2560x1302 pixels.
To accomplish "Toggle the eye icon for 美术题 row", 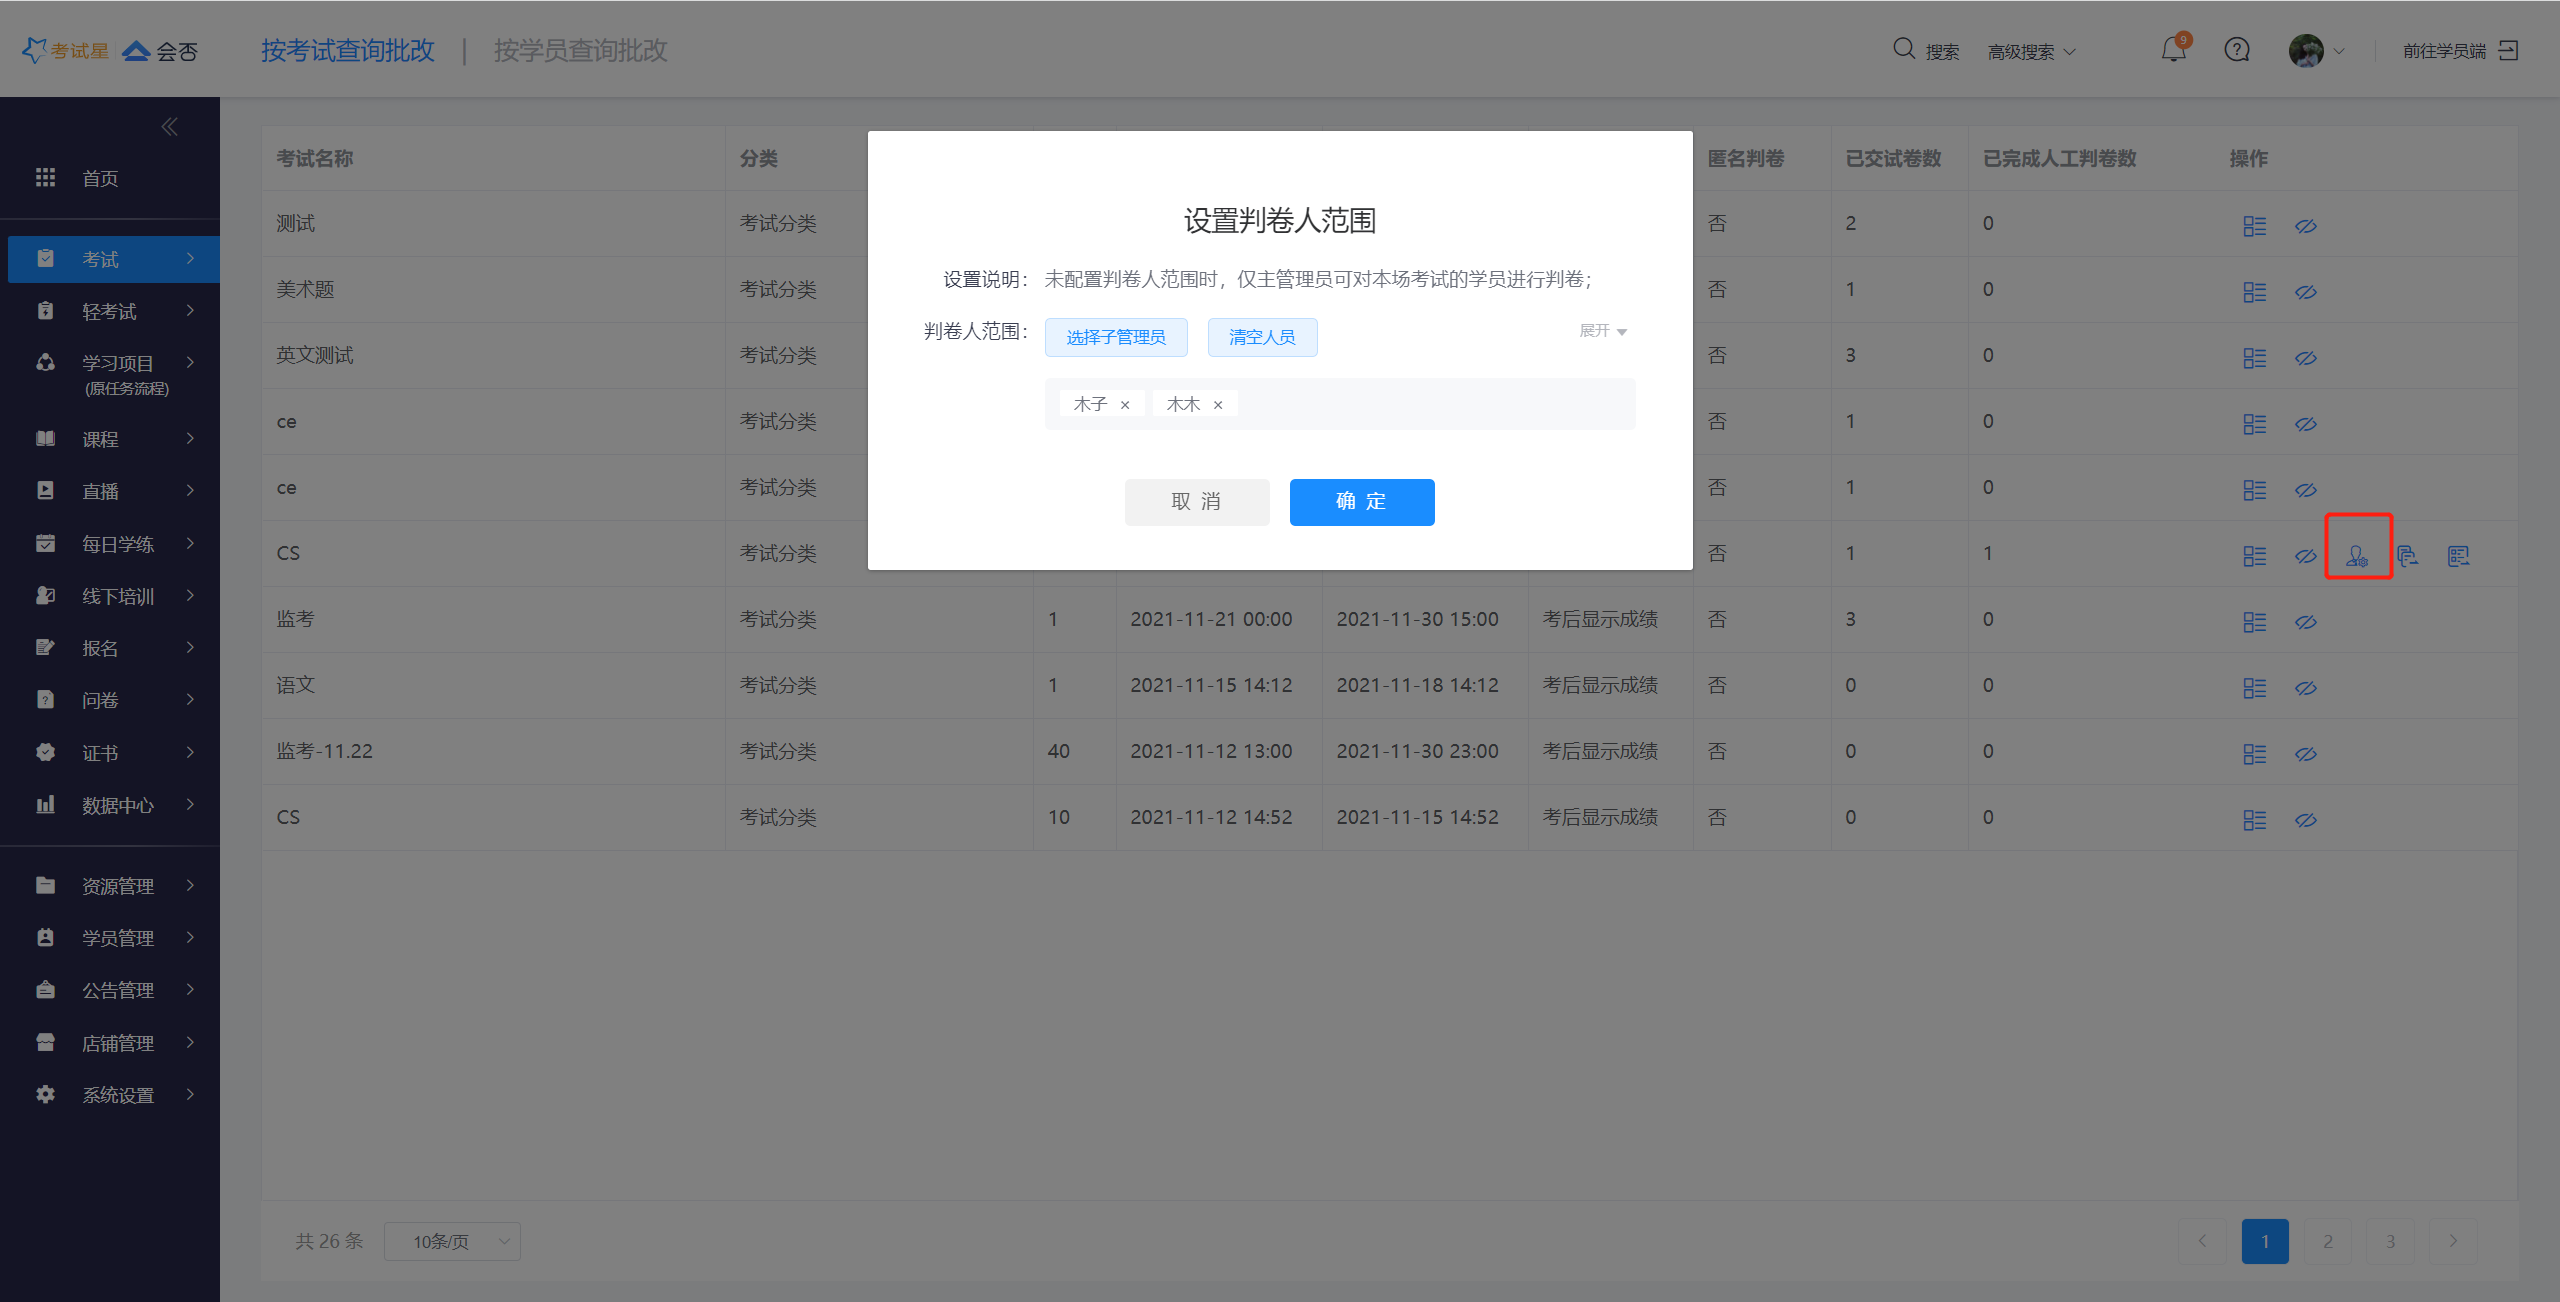I will pos(2306,292).
